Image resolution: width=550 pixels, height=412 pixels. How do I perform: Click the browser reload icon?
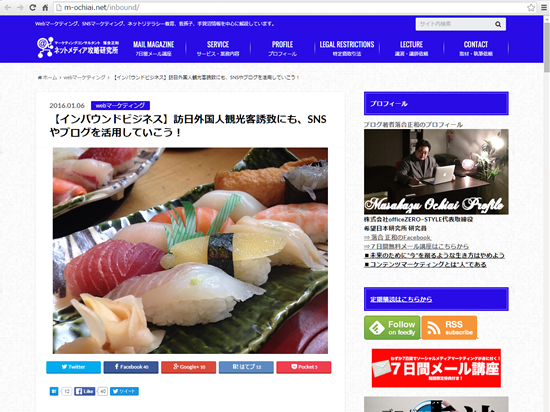click(32, 7)
